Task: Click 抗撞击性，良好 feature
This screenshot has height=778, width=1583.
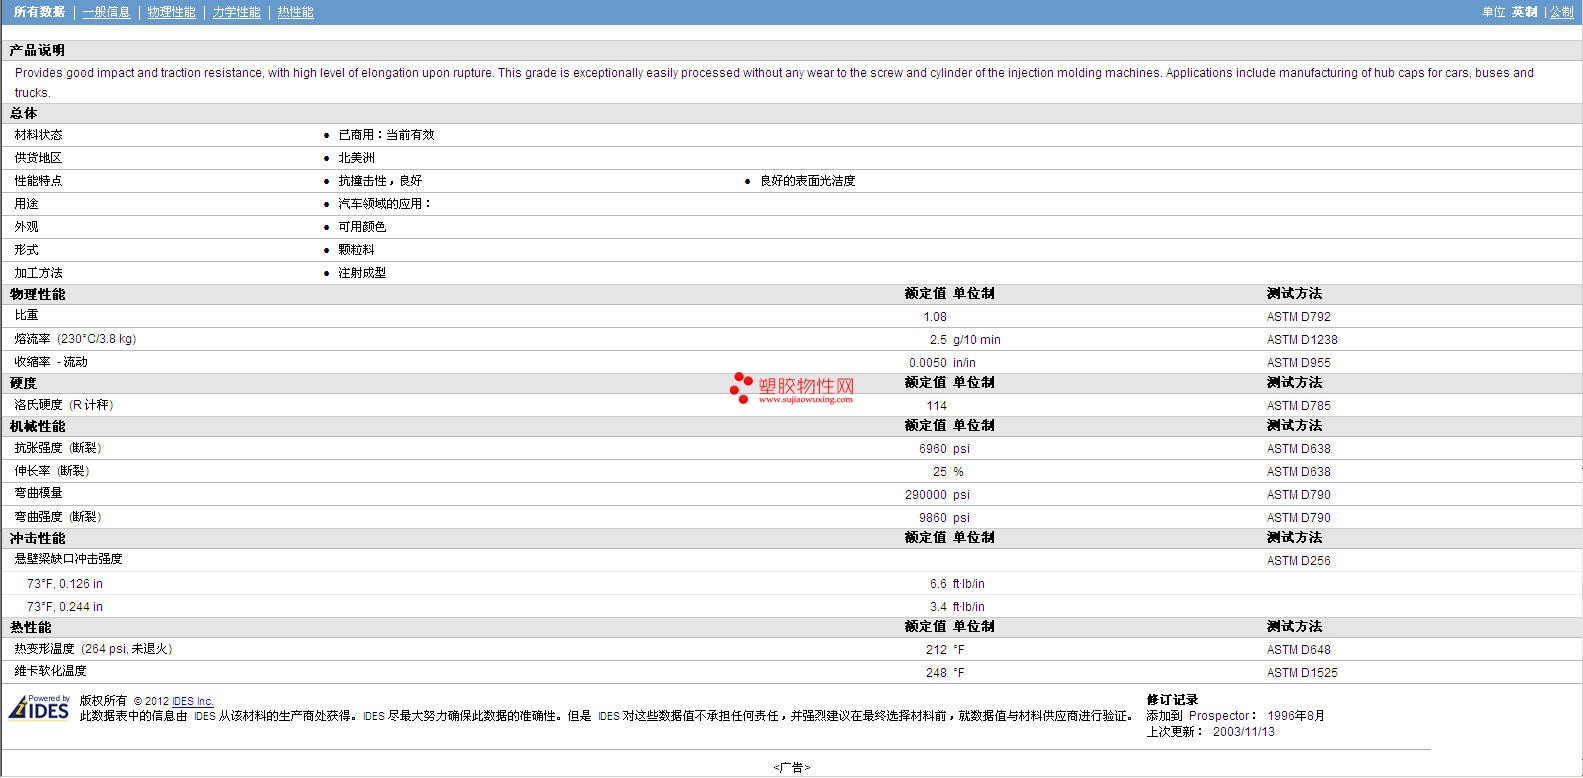Action: [380, 181]
